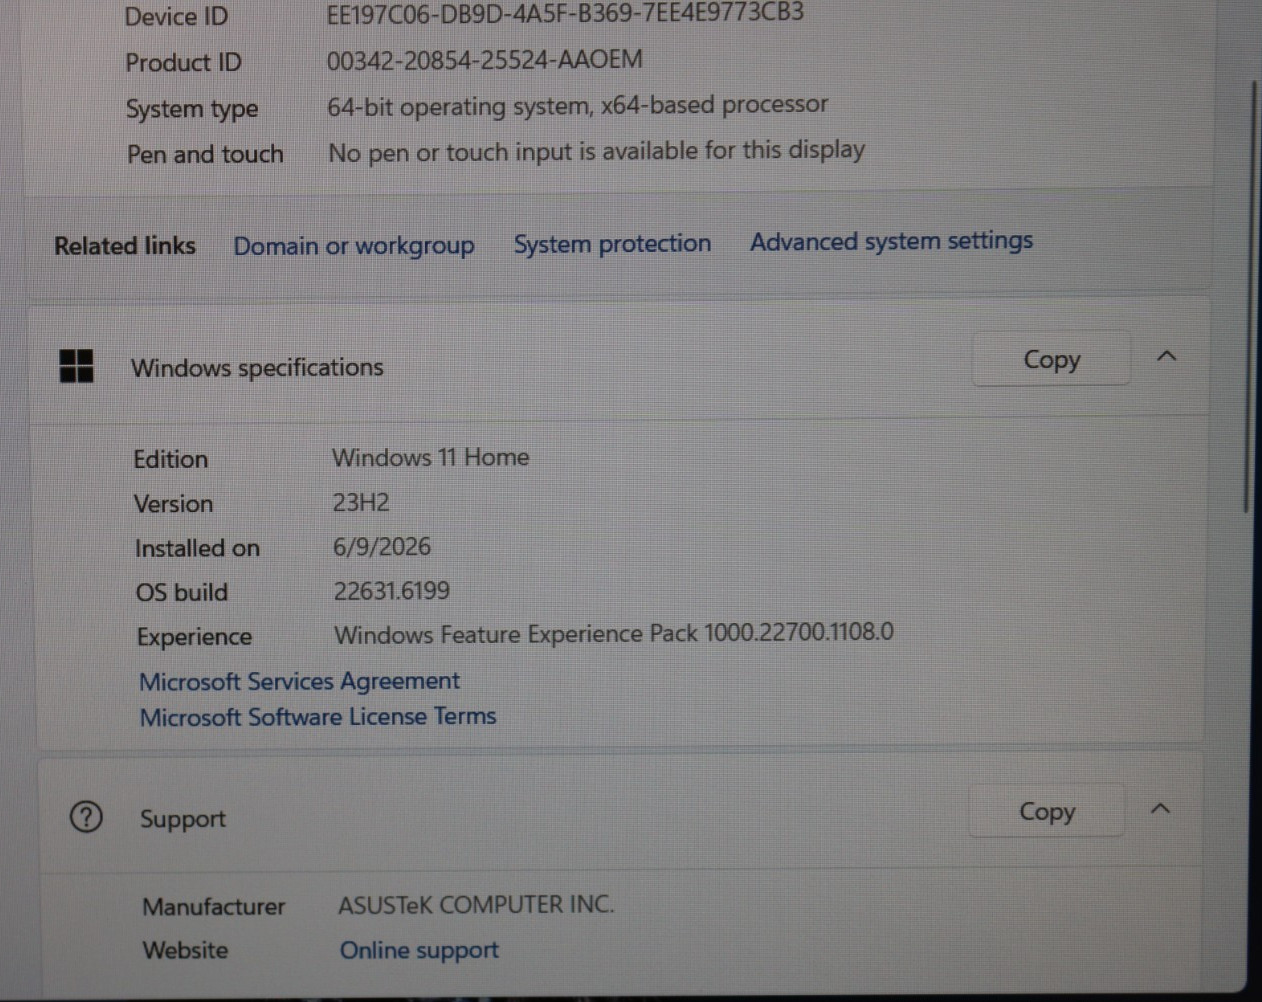Select Product ID value 00342-20854-25524-AAOEM
This screenshot has width=1262, height=1002.
click(x=485, y=60)
